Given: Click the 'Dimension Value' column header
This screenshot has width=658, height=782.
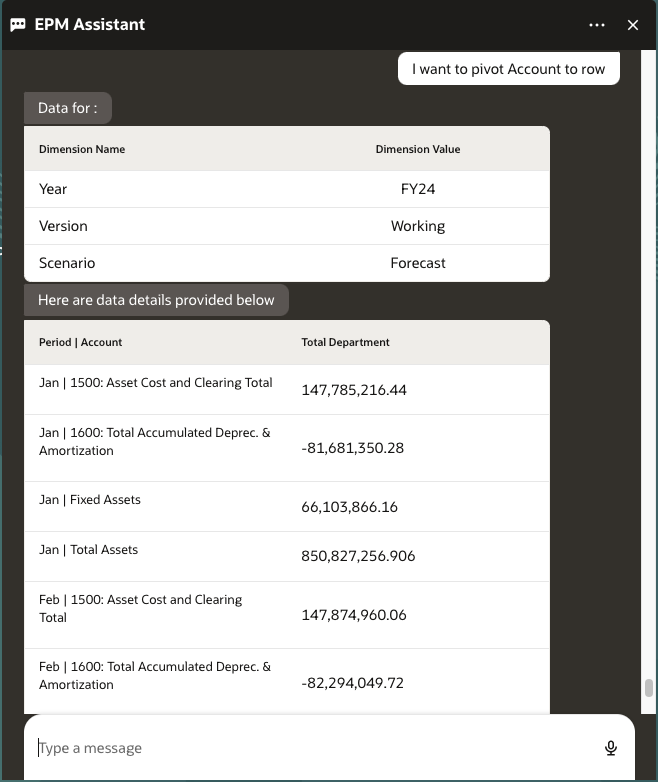Looking at the screenshot, I should pos(418,149).
